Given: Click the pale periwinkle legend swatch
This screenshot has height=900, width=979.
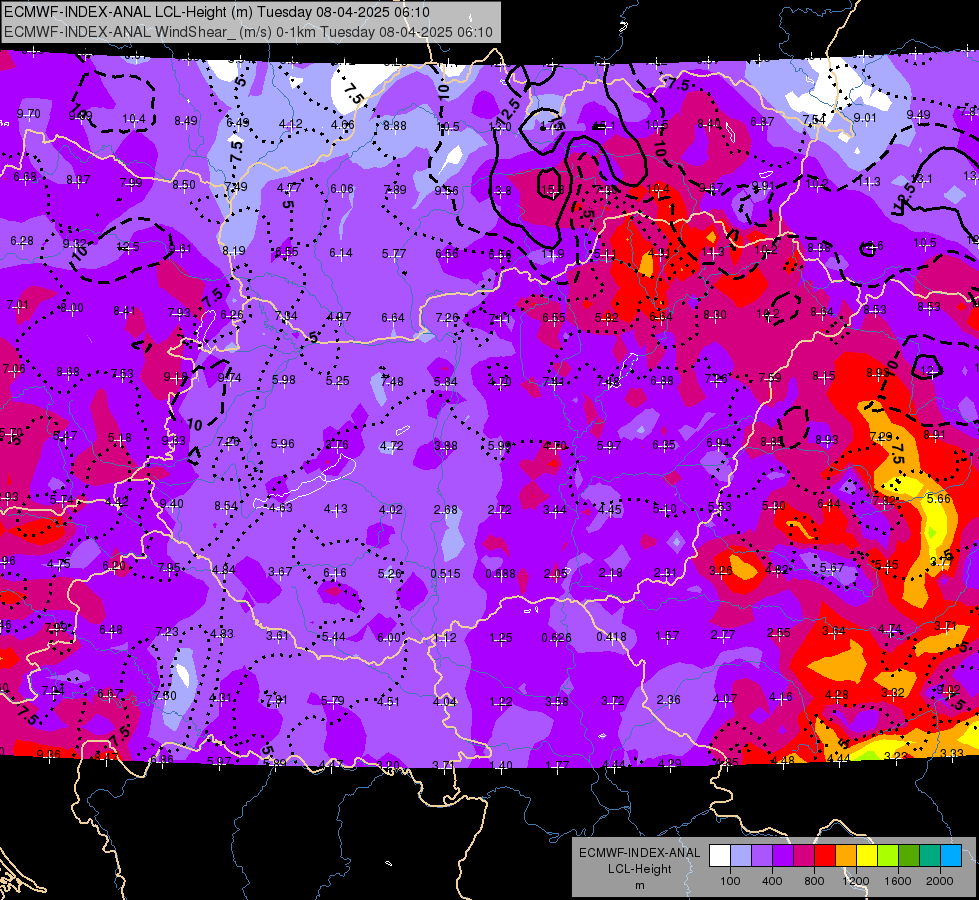Looking at the screenshot, I should coord(740,856).
